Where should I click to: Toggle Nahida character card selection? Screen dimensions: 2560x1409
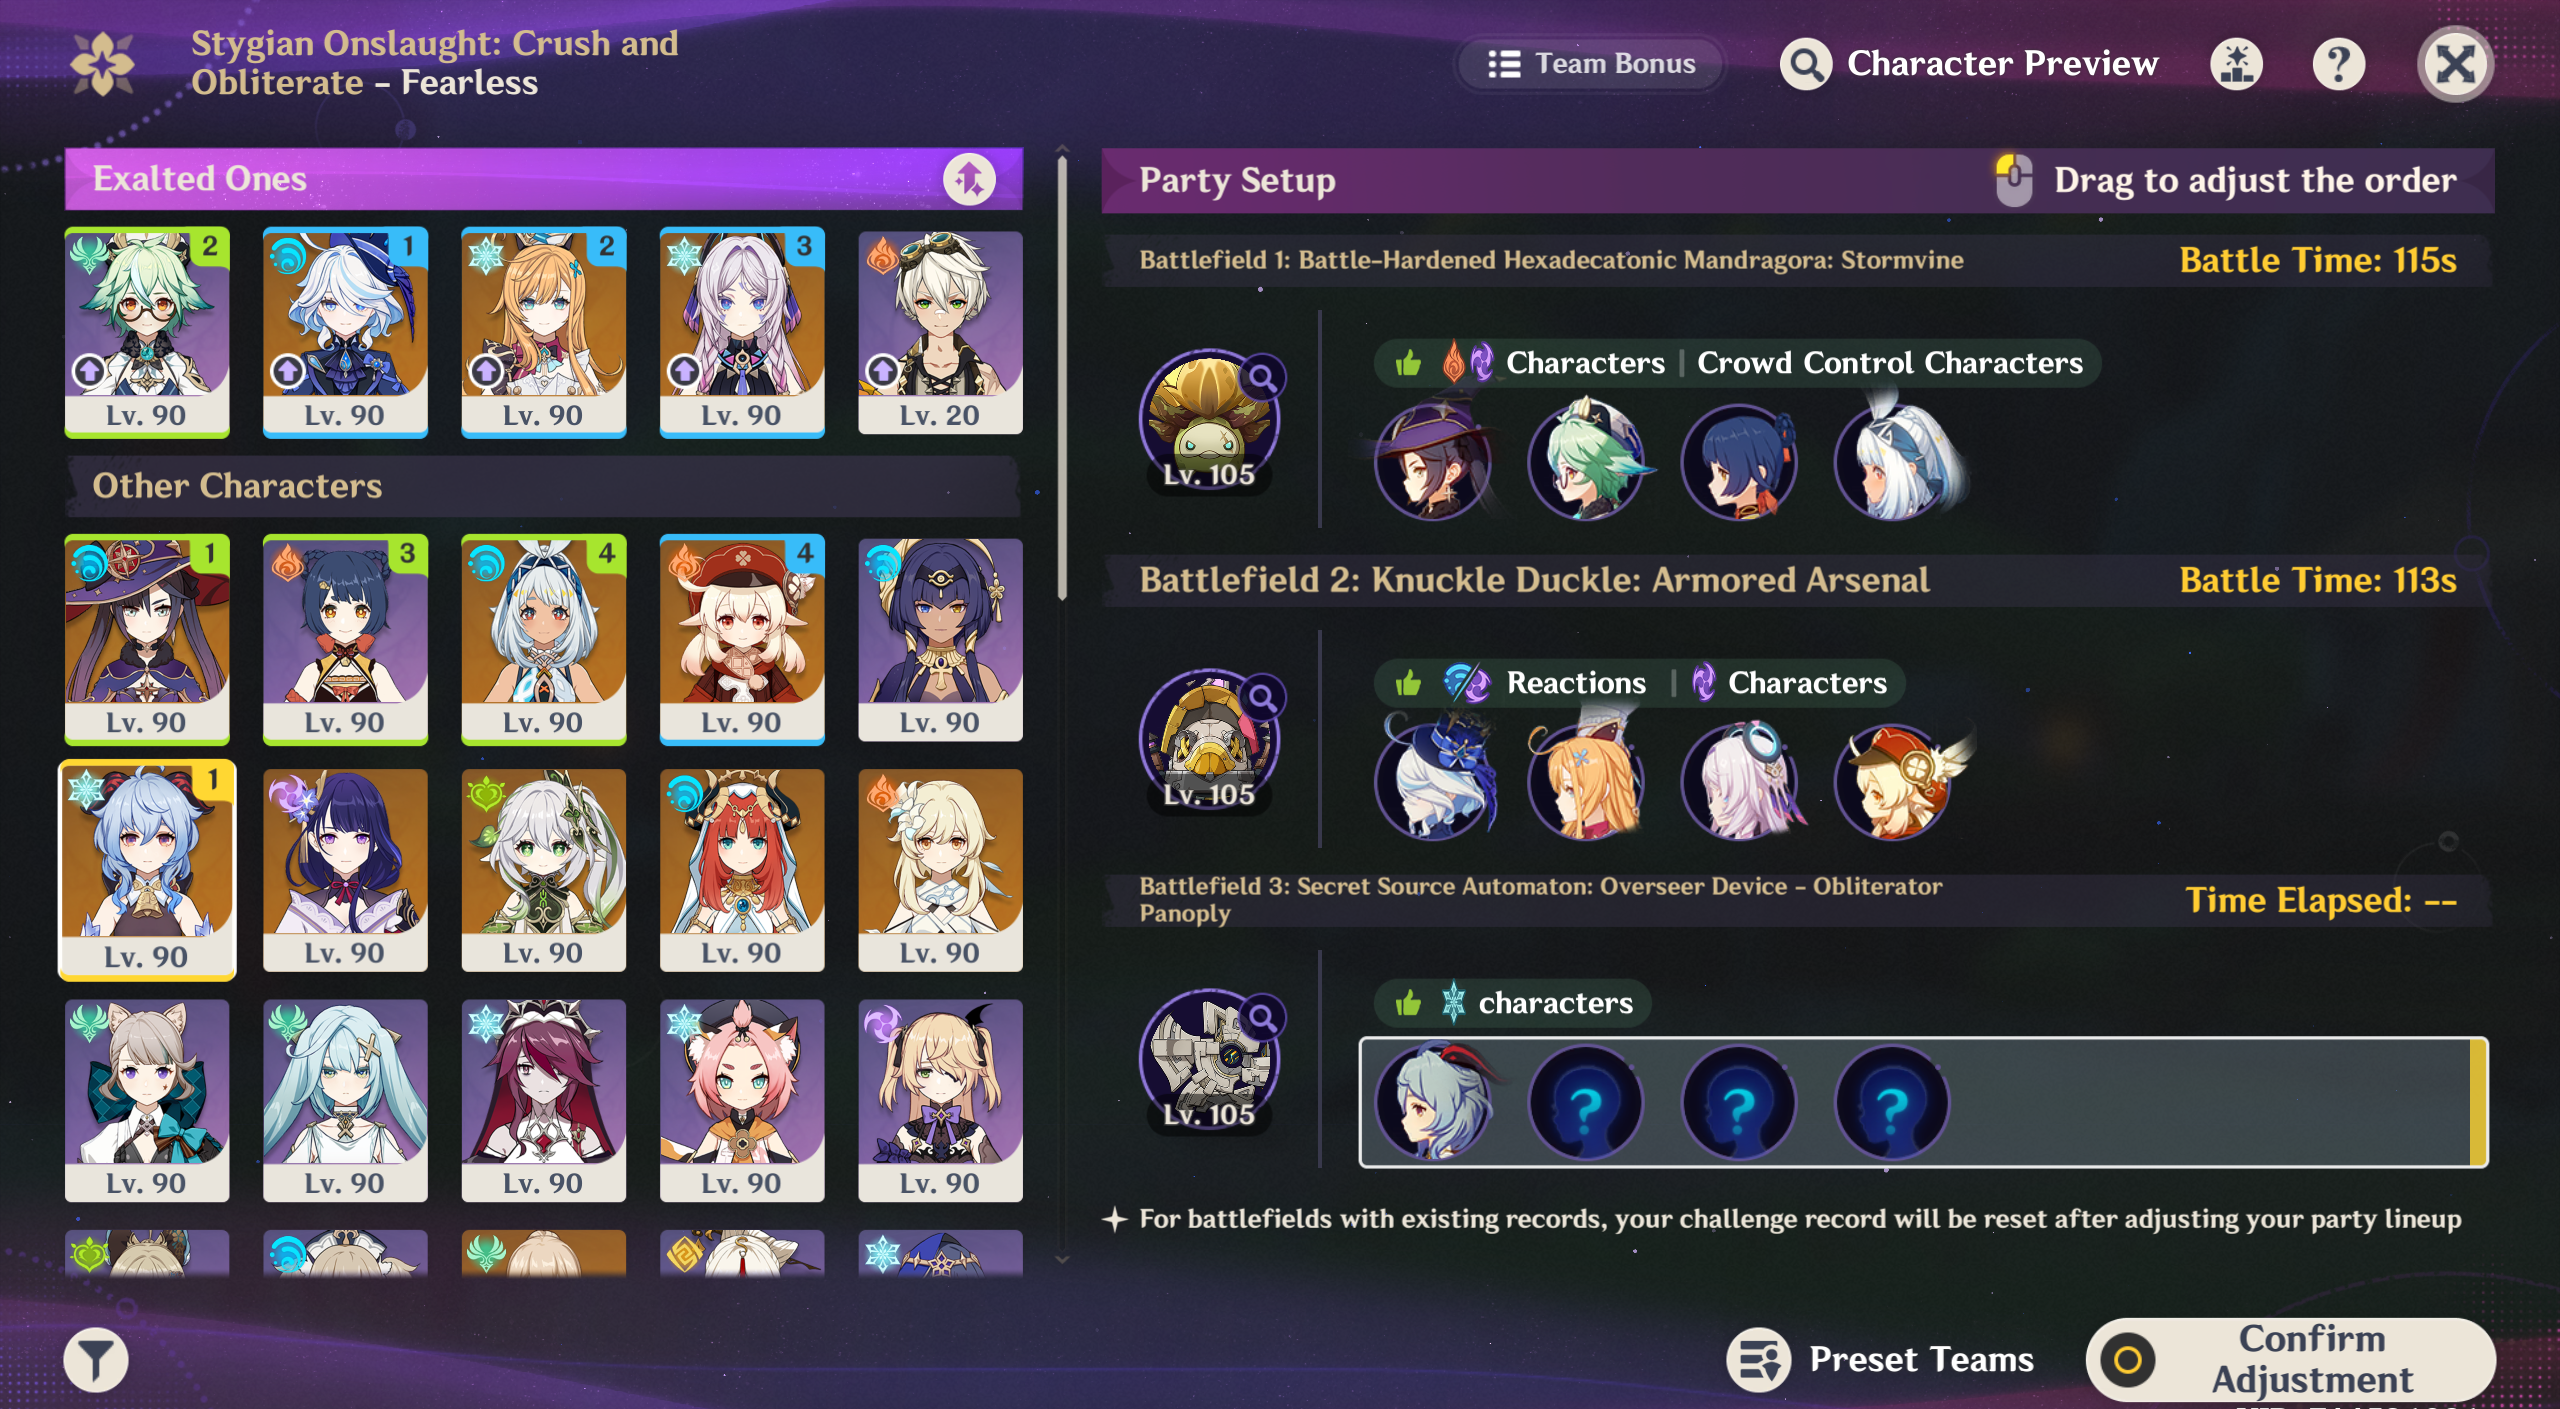point(543,870)
